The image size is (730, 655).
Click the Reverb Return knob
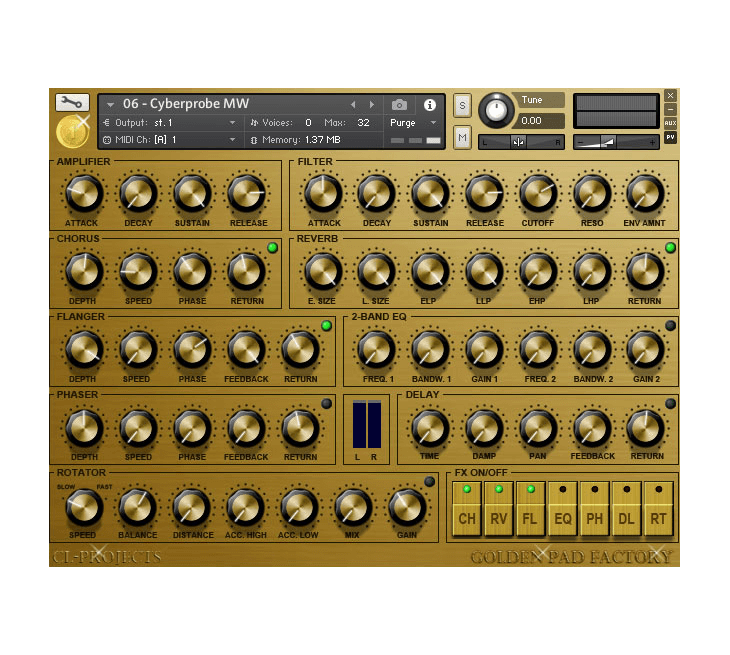645,271
